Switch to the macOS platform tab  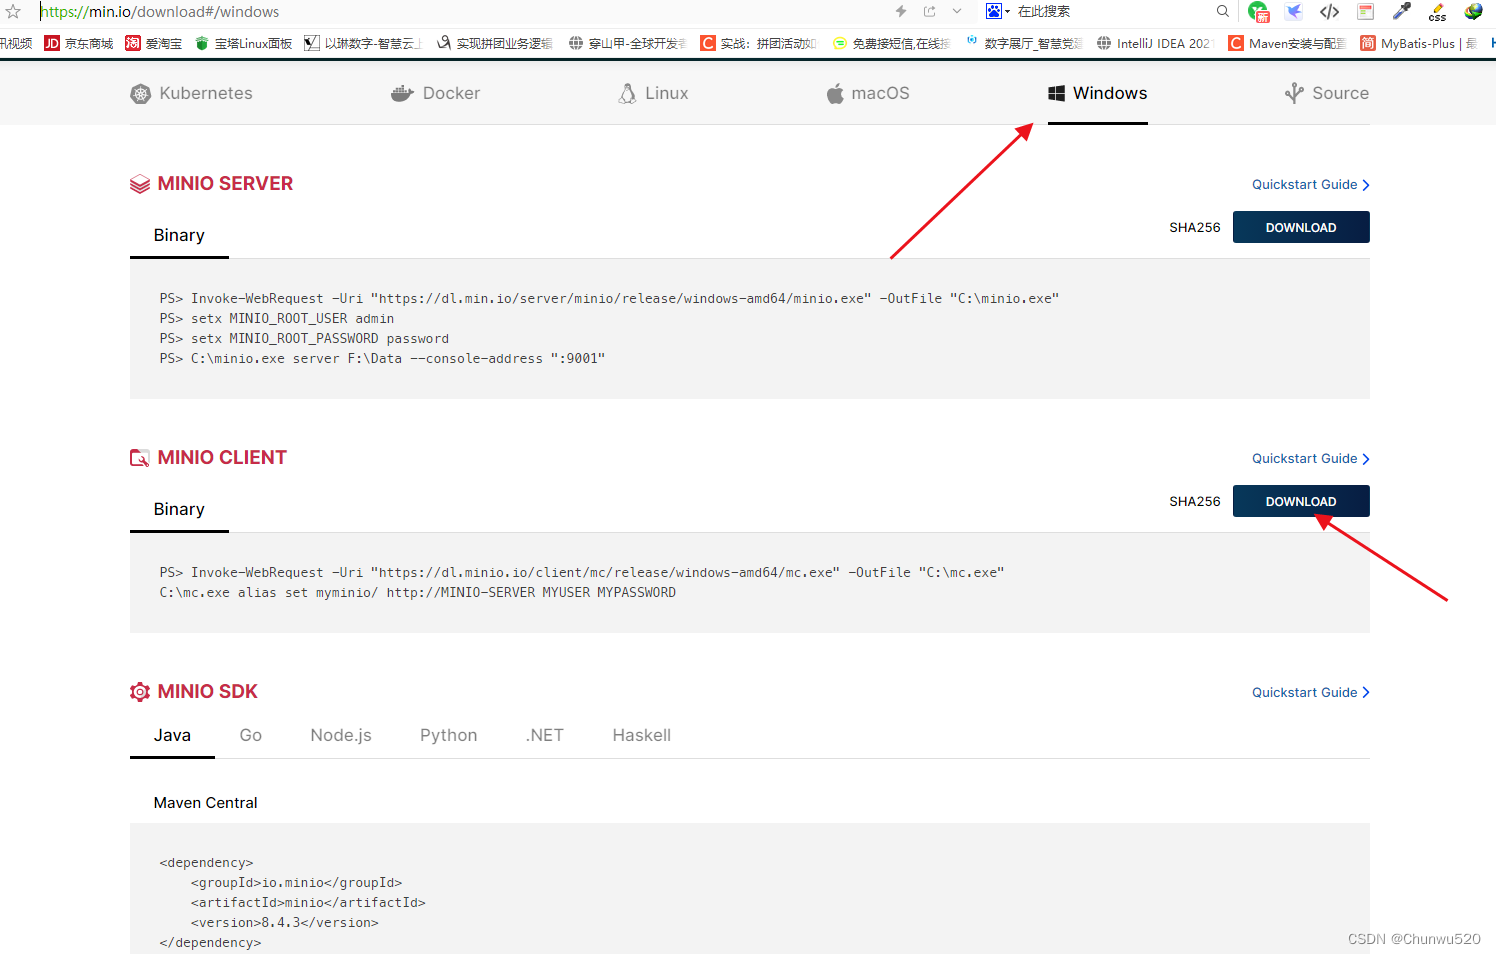click(x=868, y=93)
